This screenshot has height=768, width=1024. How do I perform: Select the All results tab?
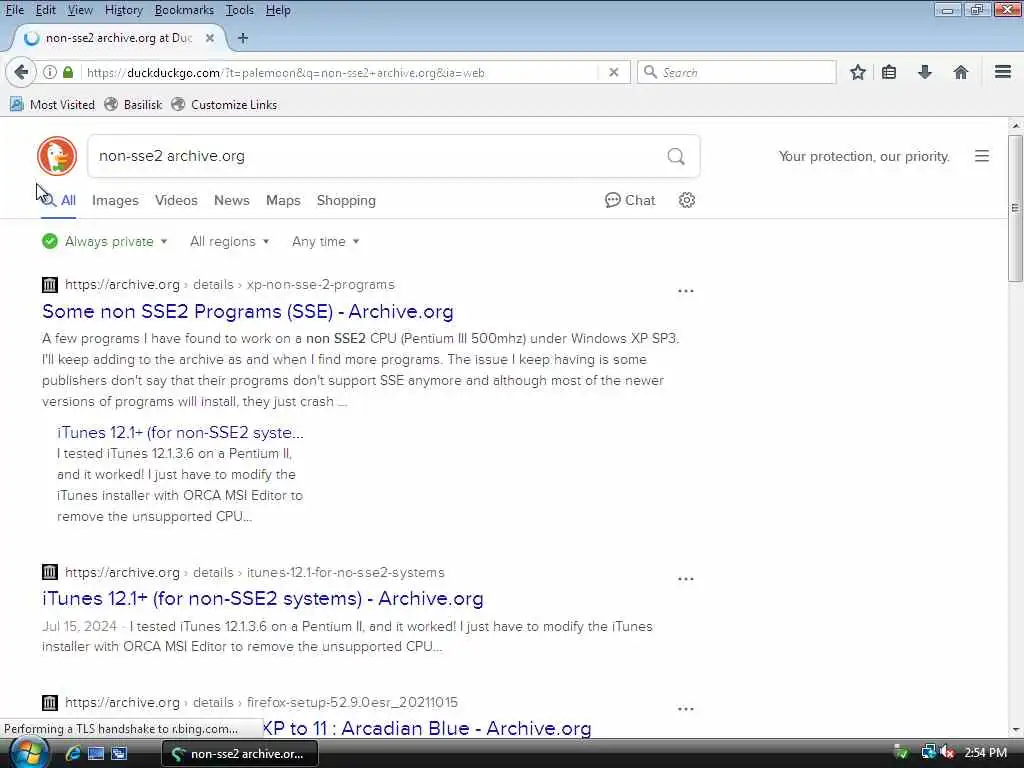59,200
